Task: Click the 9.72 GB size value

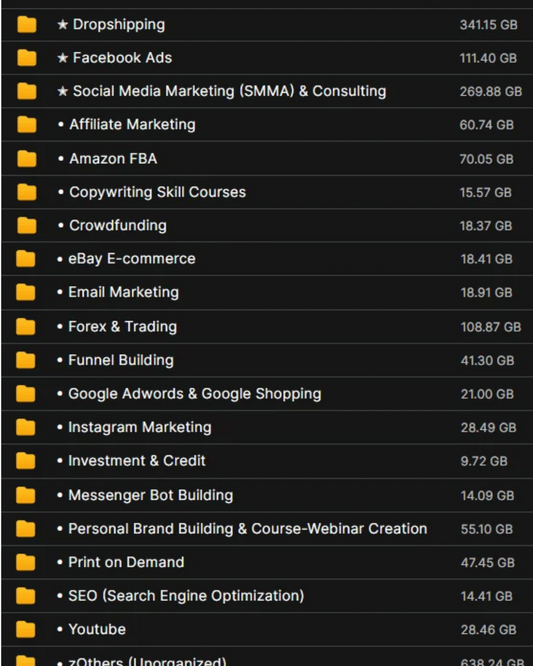Action: 484,461
